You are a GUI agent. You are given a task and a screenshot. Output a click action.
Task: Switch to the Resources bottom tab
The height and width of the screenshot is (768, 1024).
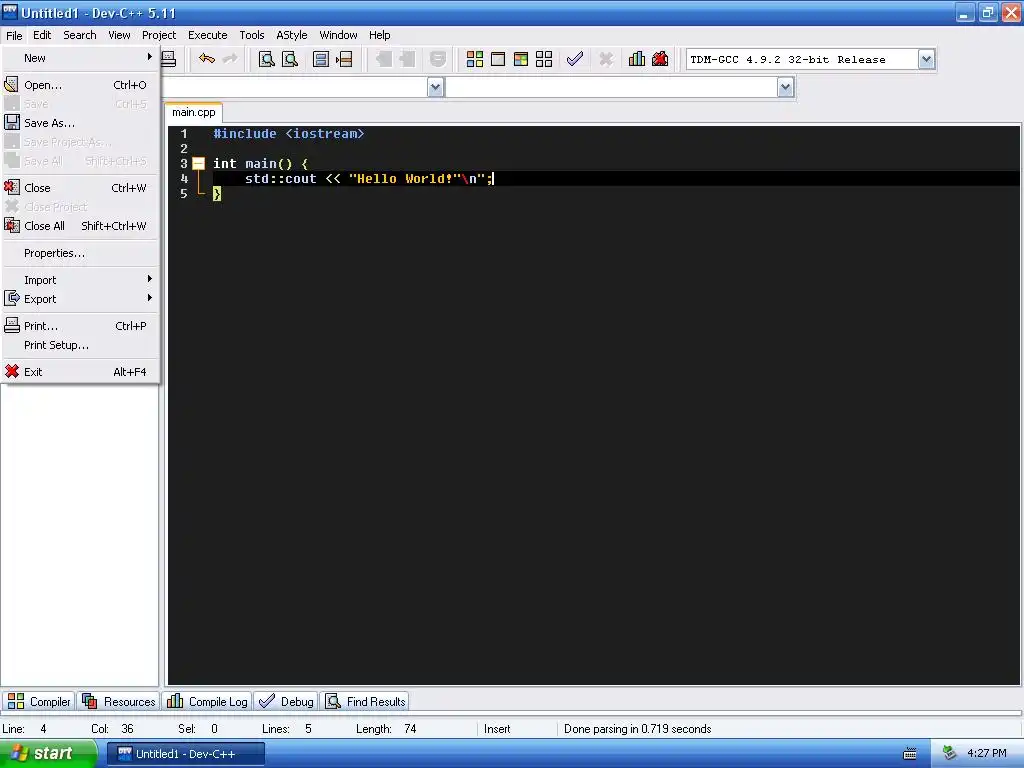click(118, 701)
